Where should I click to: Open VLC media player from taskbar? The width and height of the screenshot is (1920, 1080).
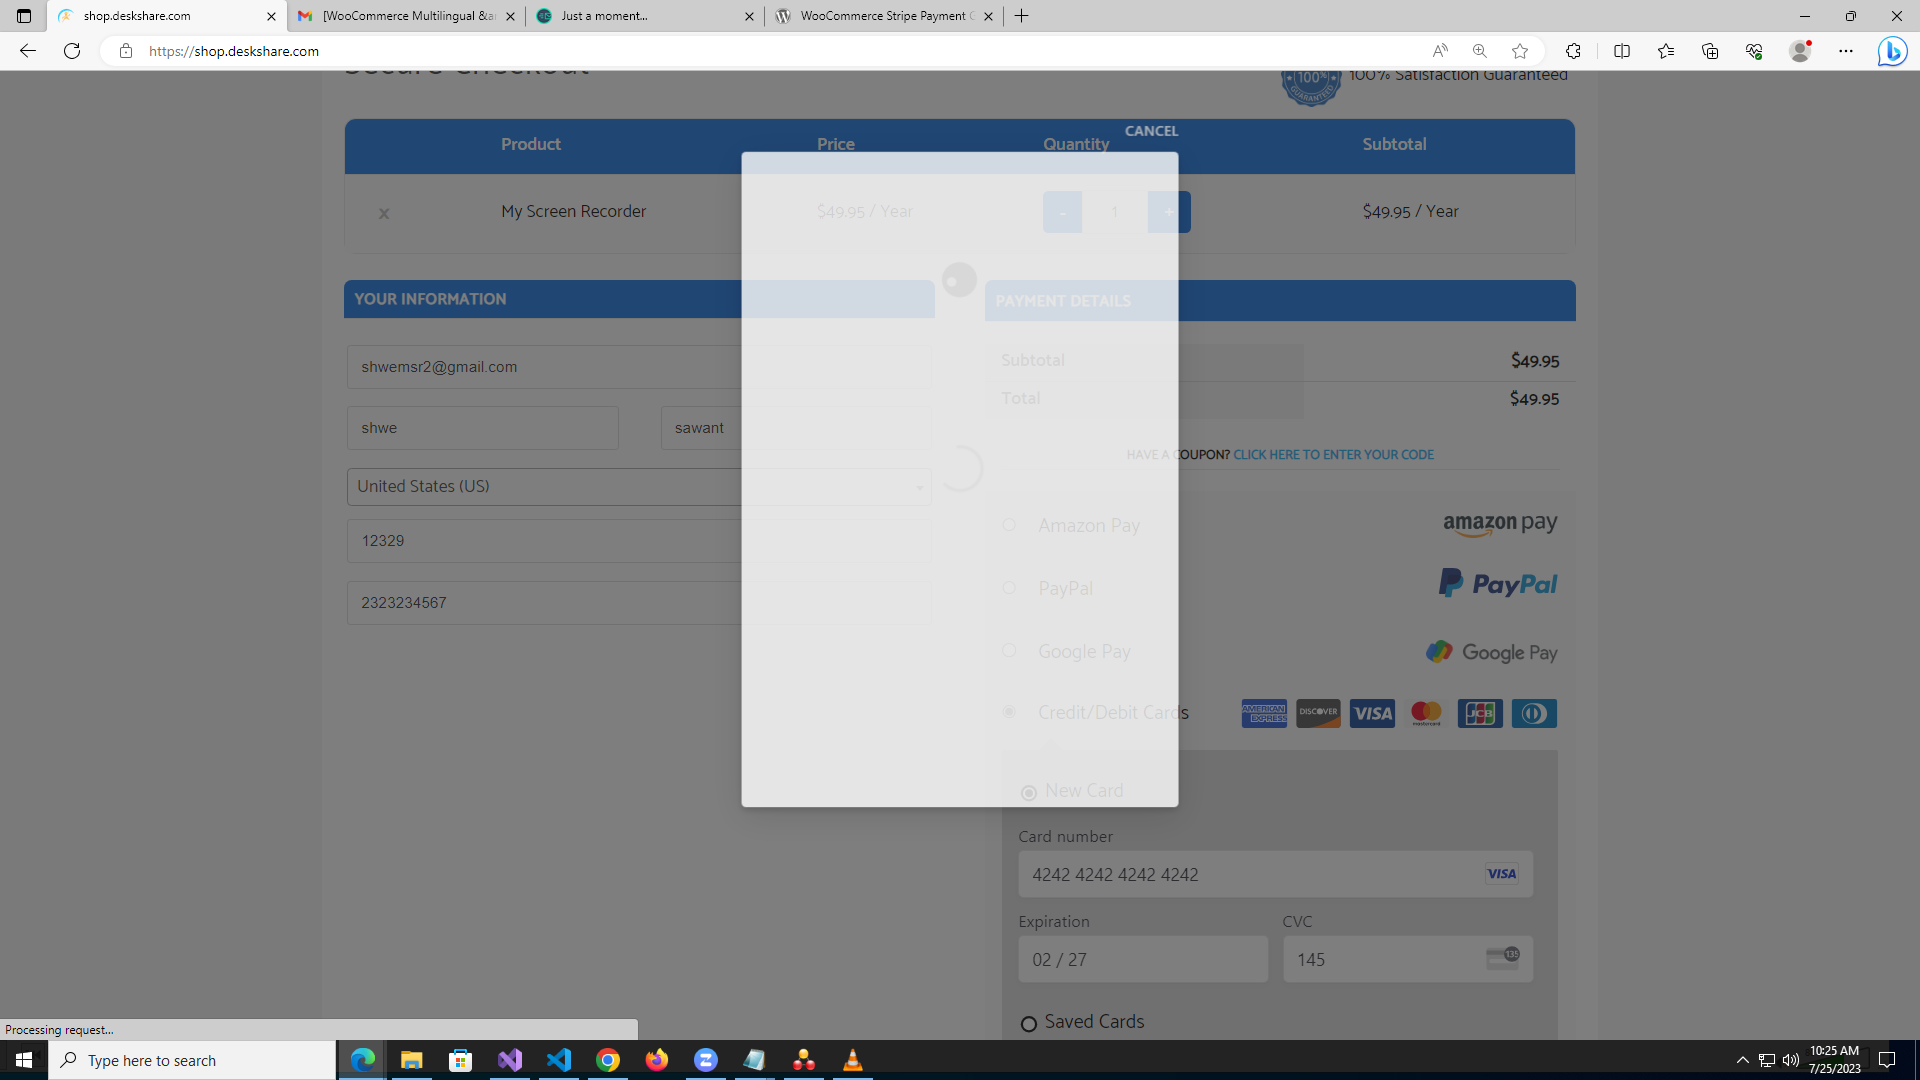click(x=852, y=1060)
